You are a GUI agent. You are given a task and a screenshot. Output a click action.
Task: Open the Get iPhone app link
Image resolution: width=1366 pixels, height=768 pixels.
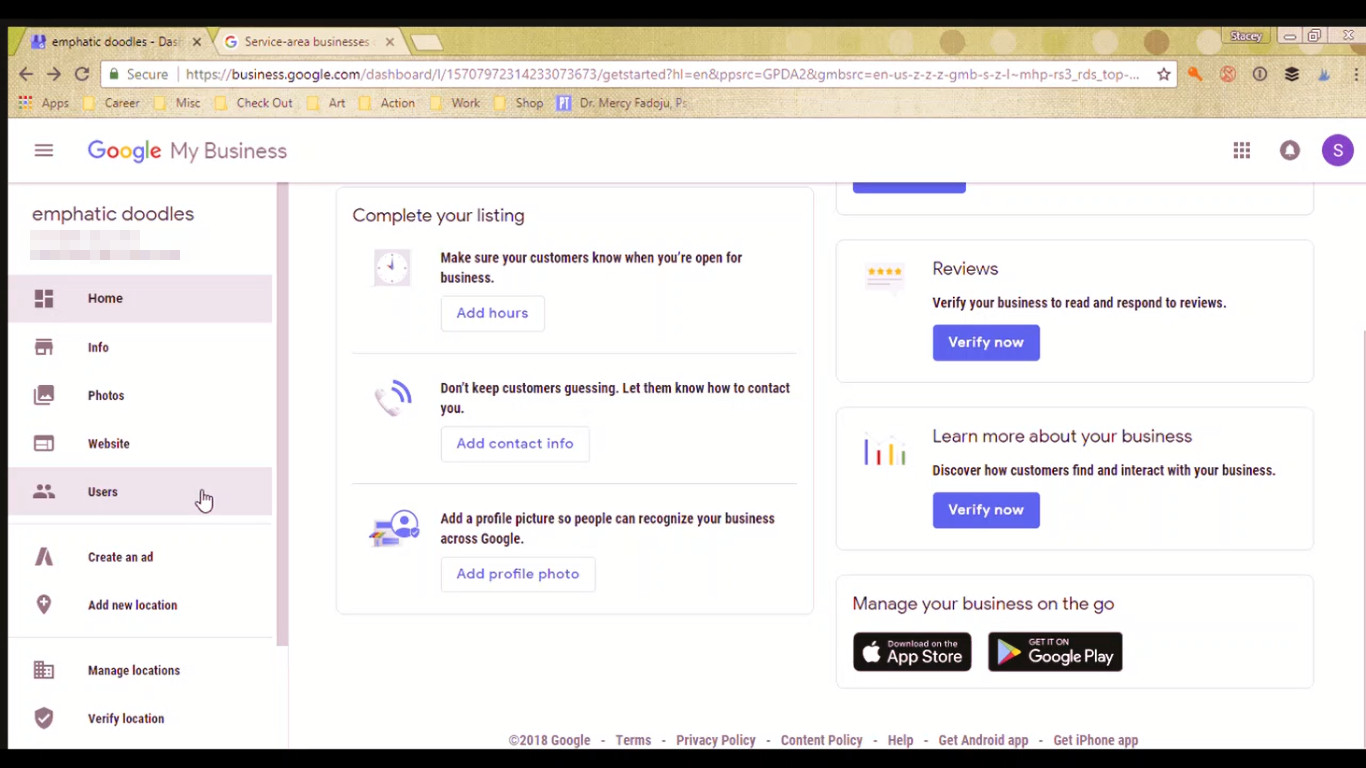click(x=1095, y=740)
